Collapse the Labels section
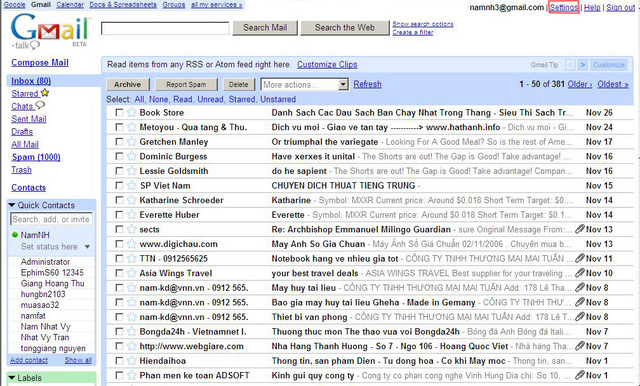Image resolution: width=640 pixels, height=386 pixels. pos(12,377)
